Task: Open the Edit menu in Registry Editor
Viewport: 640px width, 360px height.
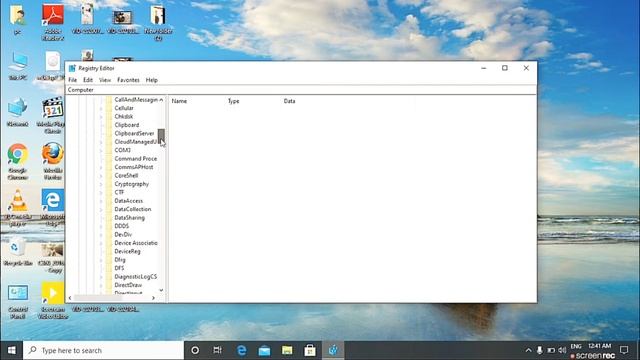Action: 88,80
